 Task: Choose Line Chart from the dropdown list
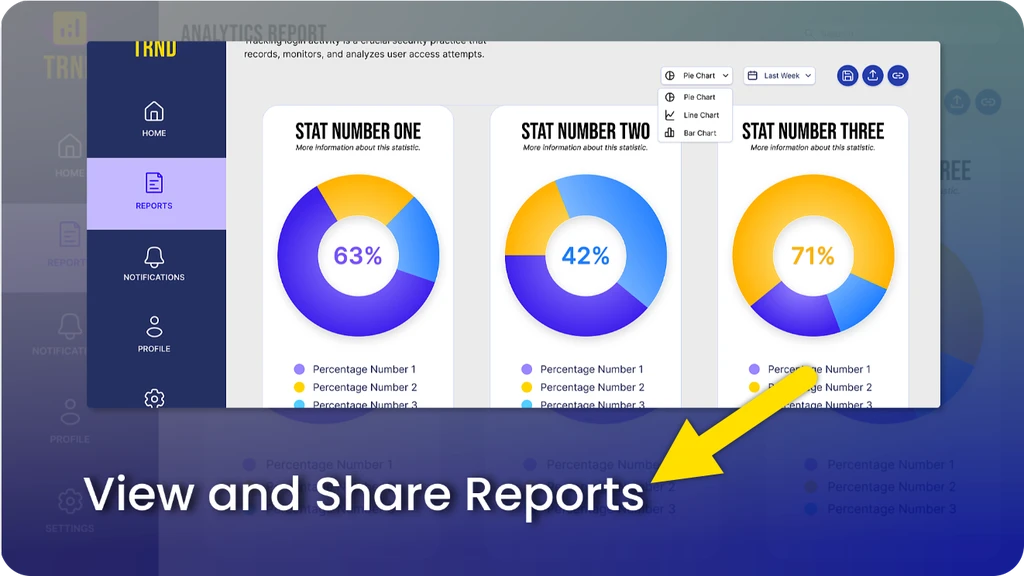[696, 115]
